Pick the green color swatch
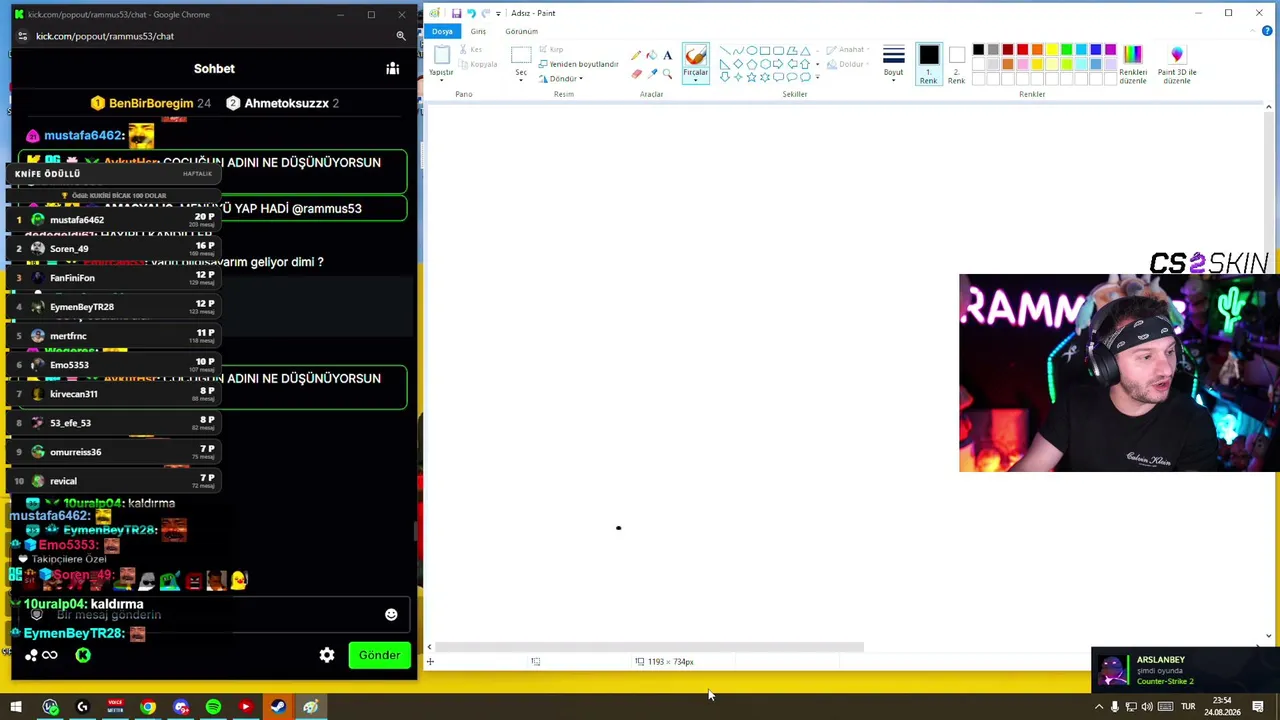The height and width of the screenshot is (720, 1280). point(1066,50)
